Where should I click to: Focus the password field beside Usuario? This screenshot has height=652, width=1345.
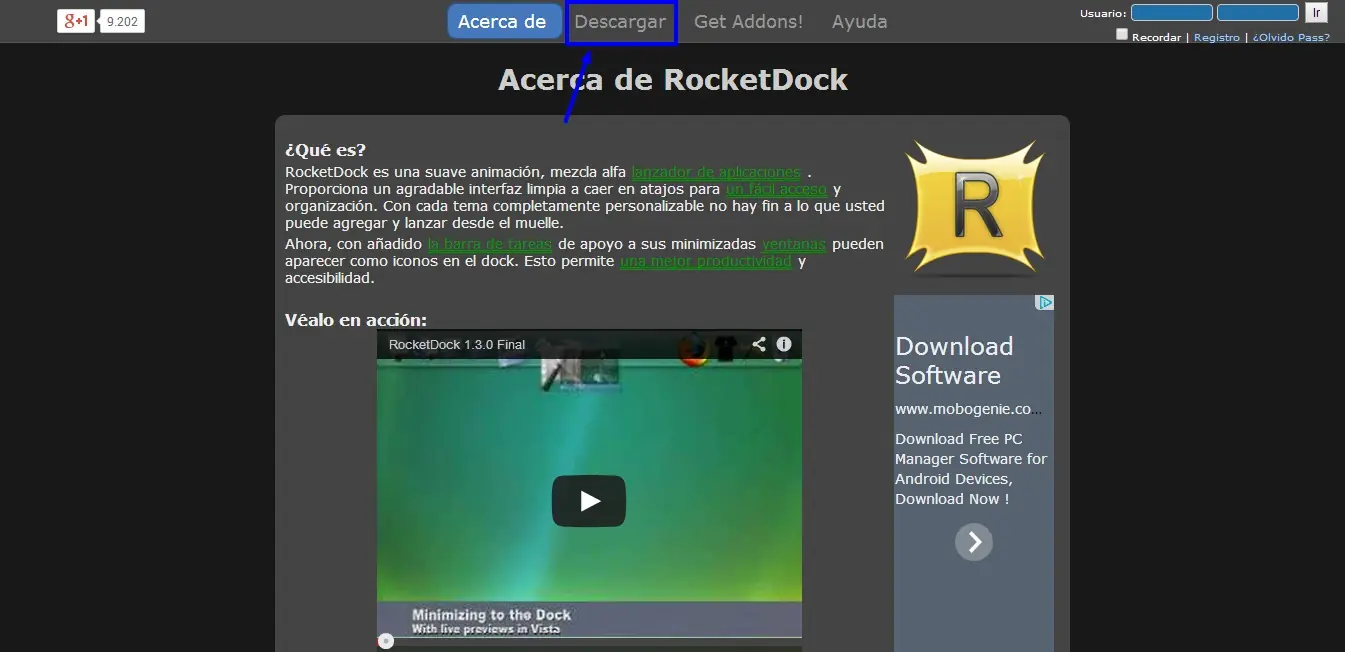(1257, 13)
